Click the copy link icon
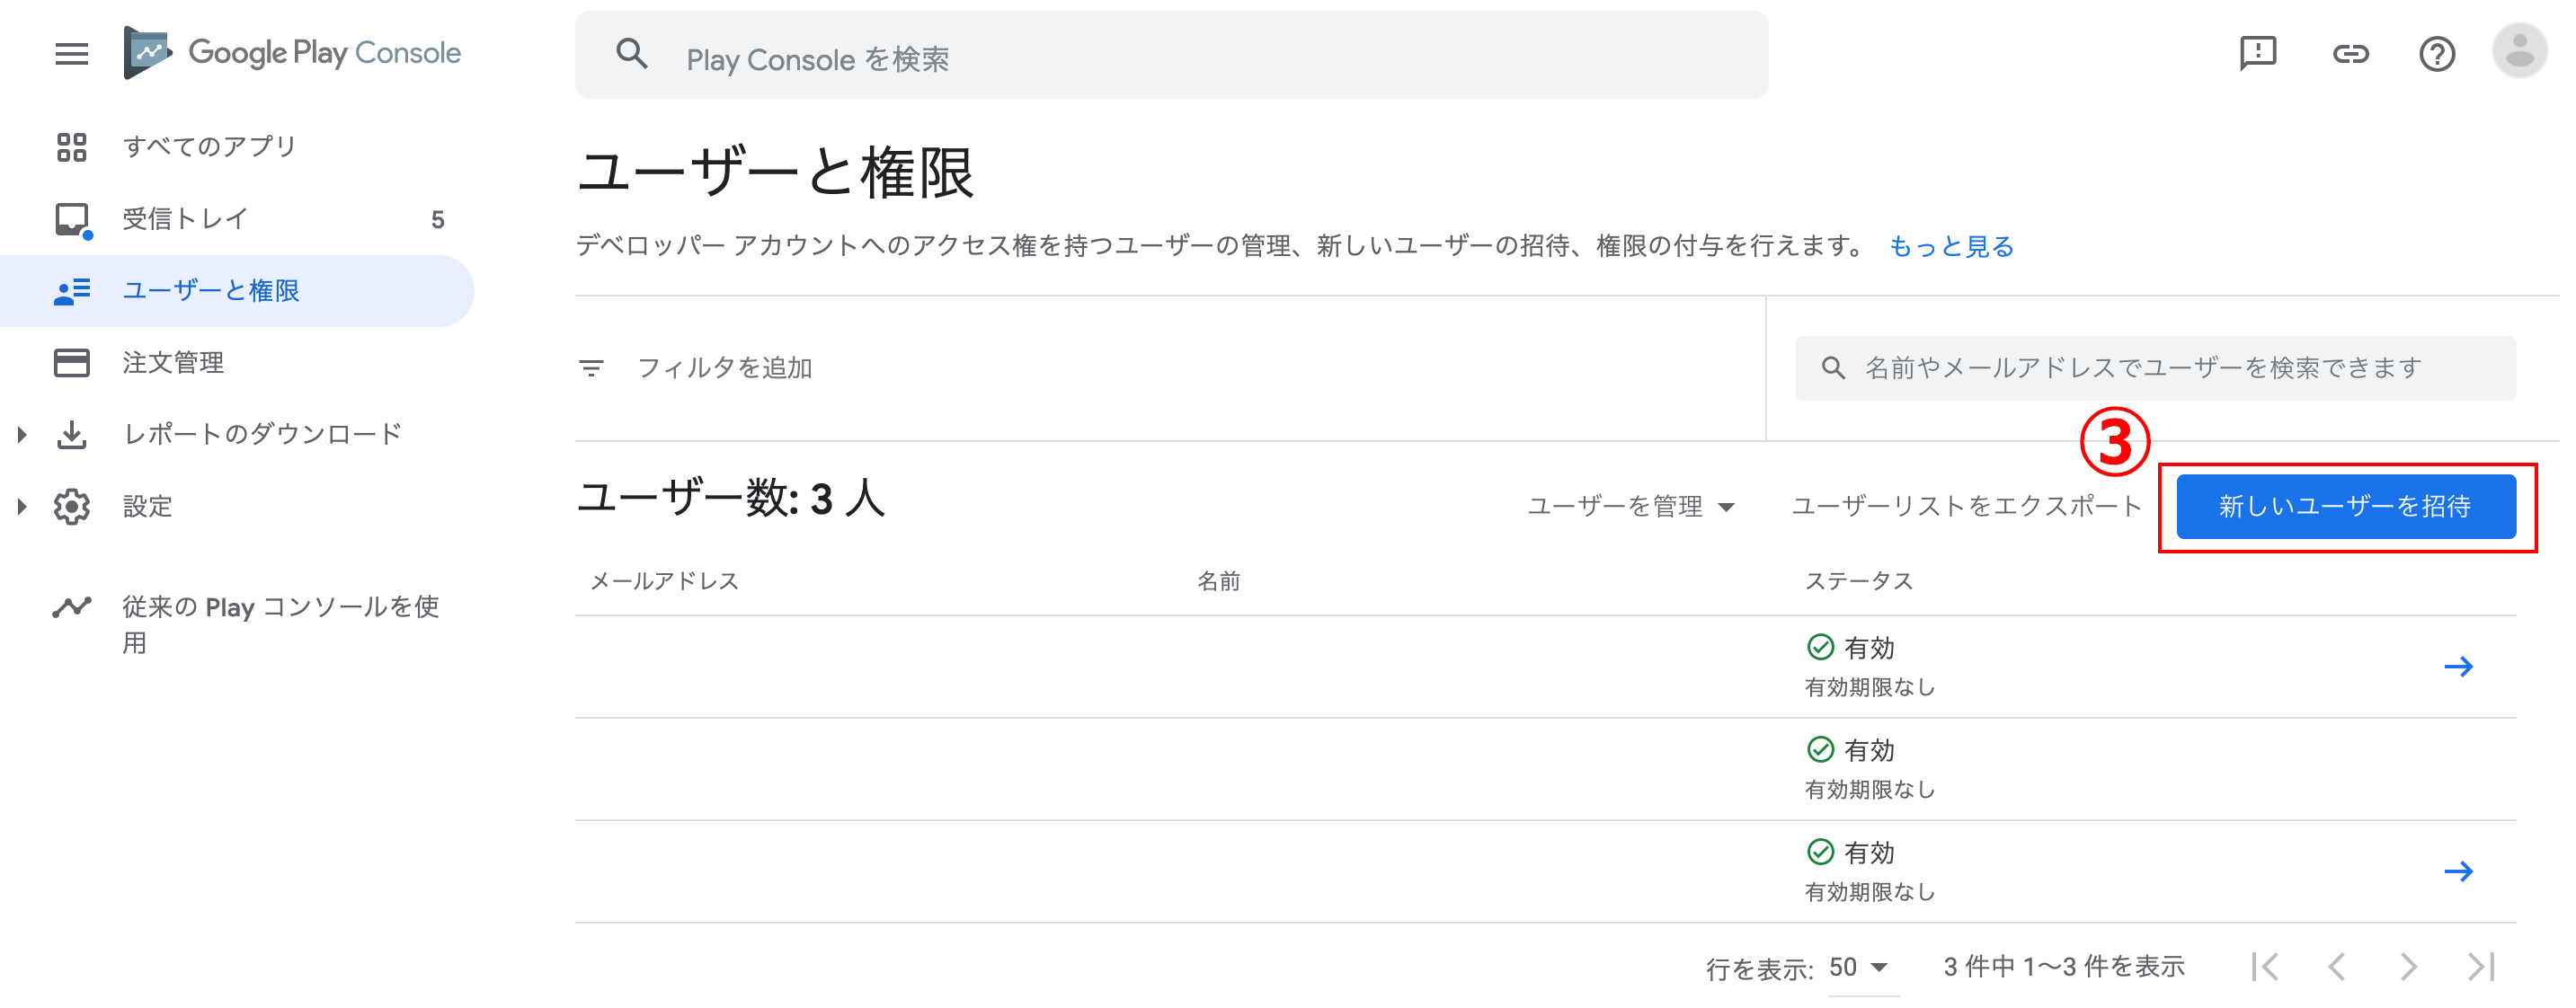This screenshot has width=2576, height=1008. tap(2350, 53)
